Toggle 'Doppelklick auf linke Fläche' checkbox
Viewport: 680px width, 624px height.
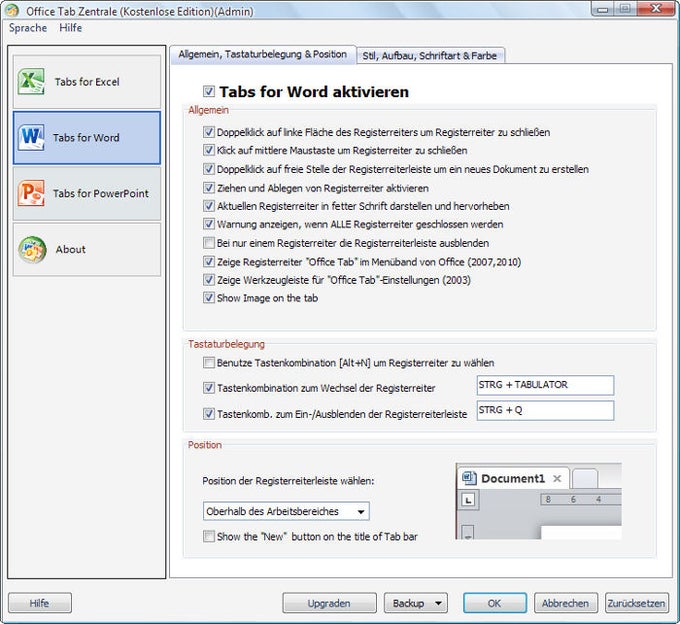pos(209,132)
